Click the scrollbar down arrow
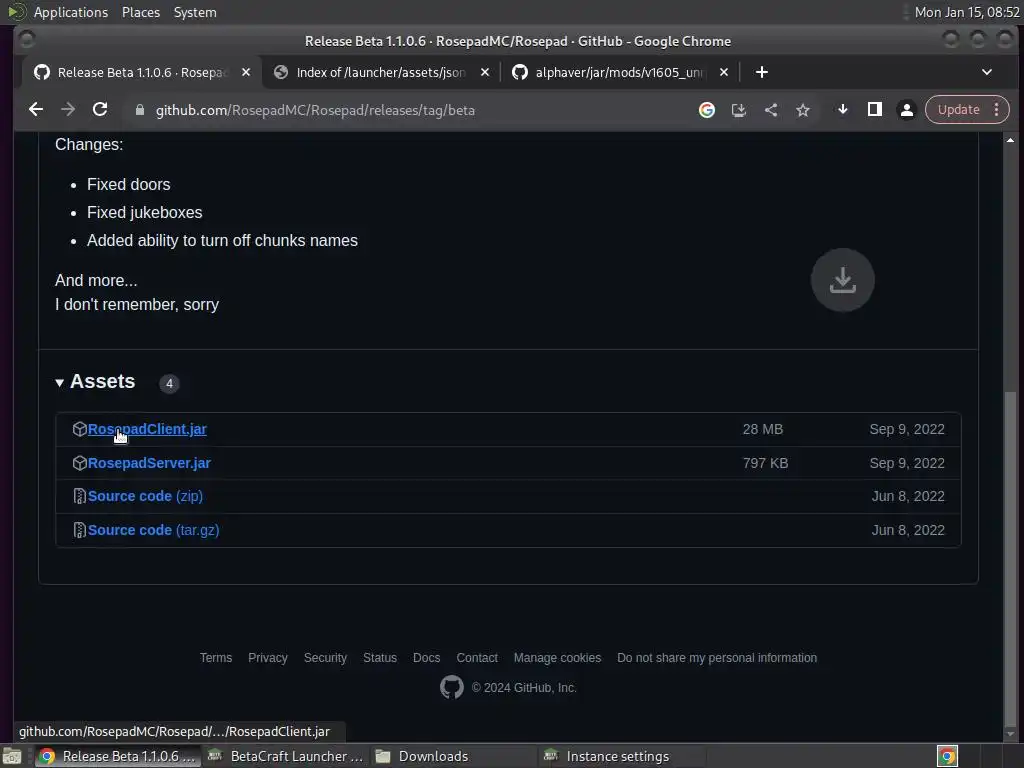The width and height of the screenshot is (1024, 768). 1010,734
